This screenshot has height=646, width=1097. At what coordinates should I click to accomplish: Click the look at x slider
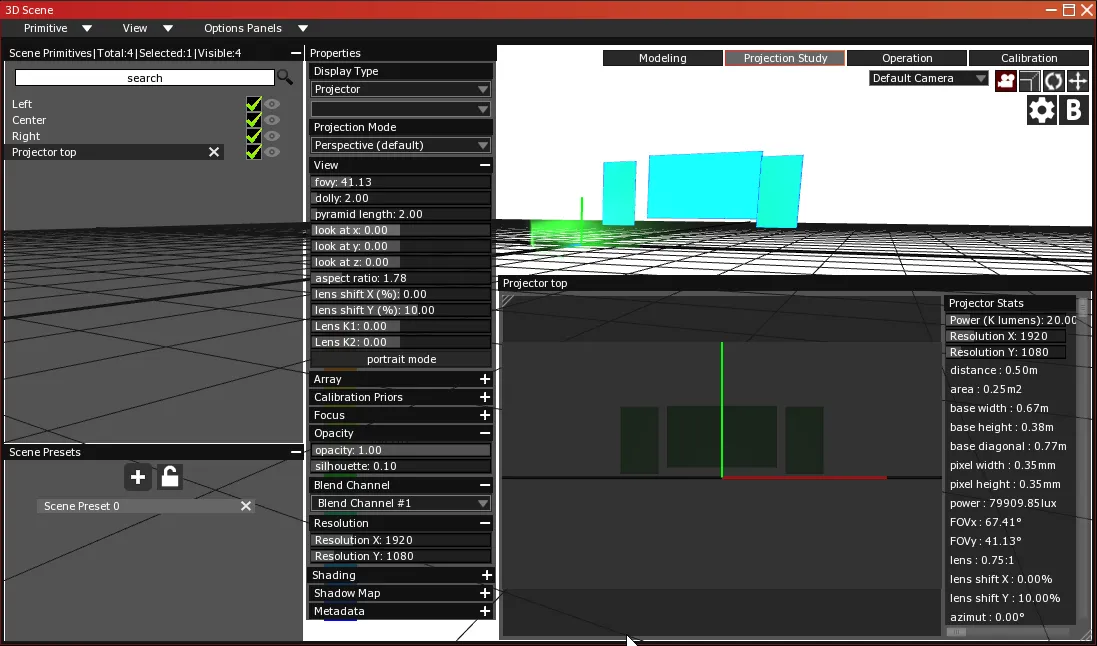point(401,230)
